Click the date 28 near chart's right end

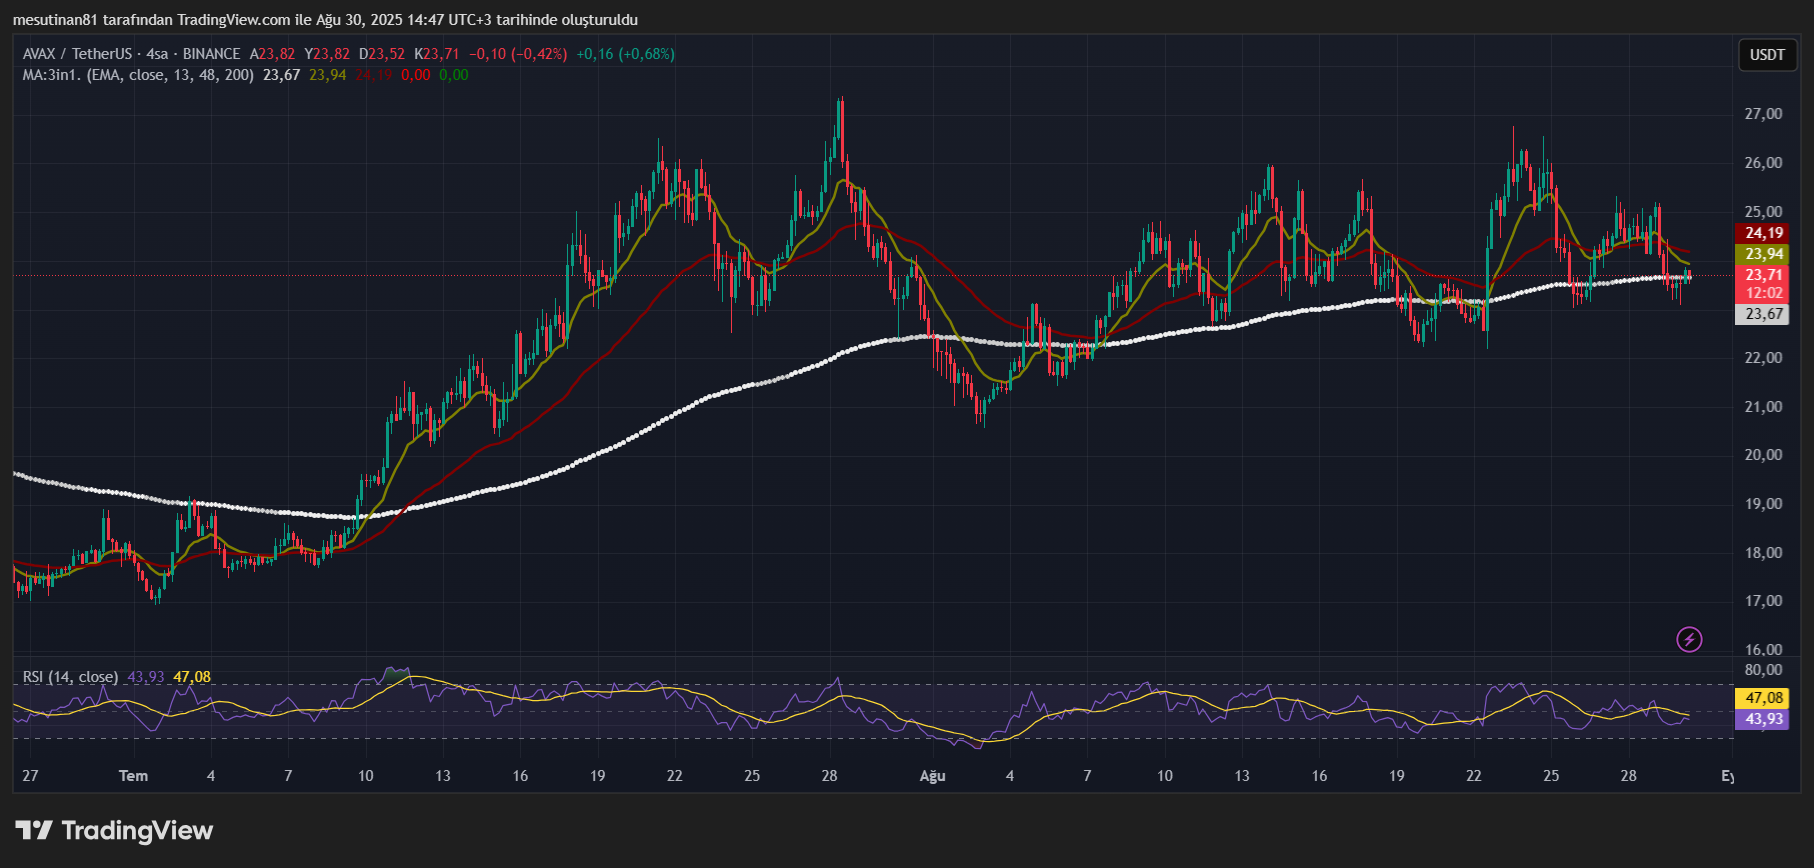pyautogui.click(x=1628, y=776)
